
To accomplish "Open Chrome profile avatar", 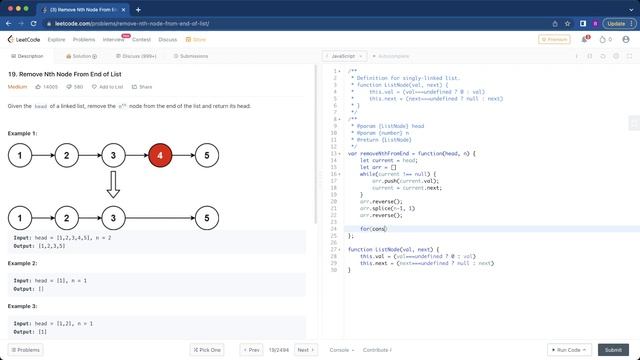I will point(595,24).
